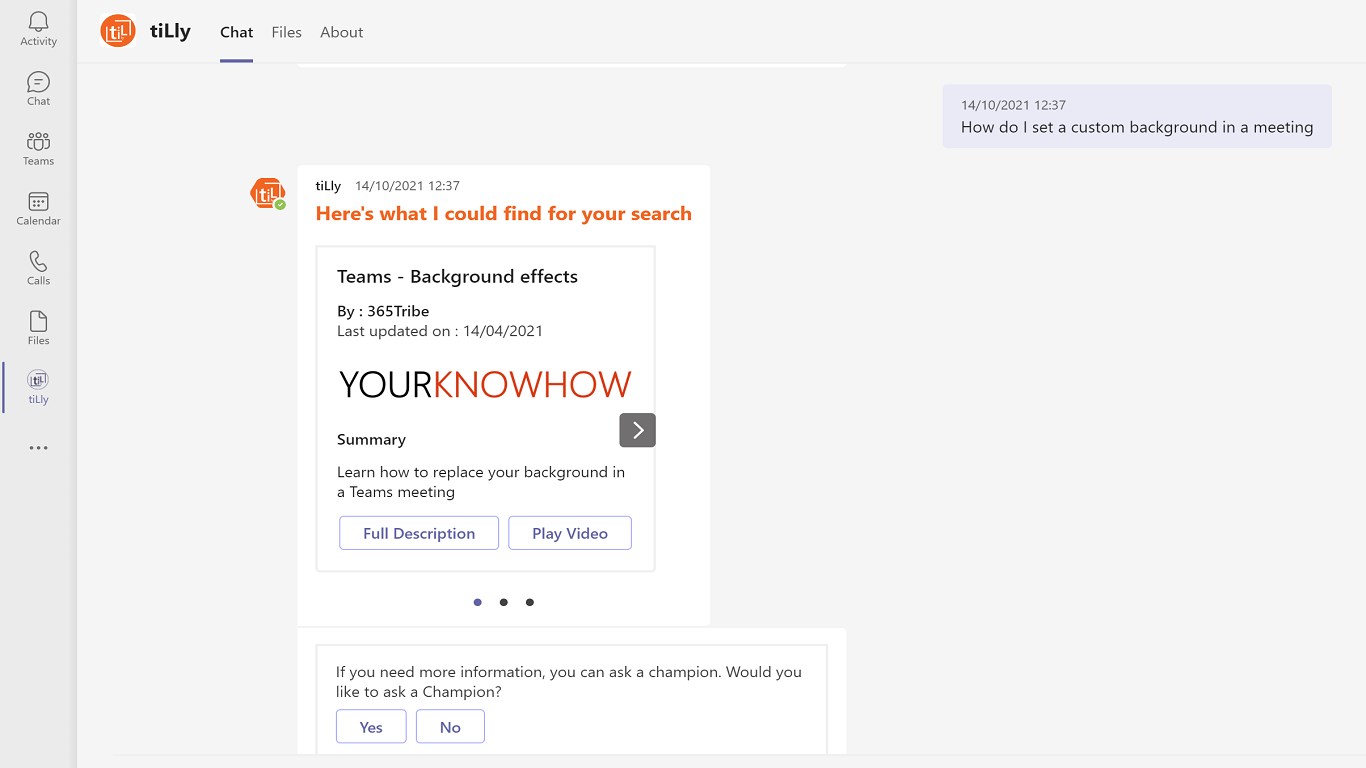Answer No to ask a Champion
Image resolution: width=1366 pixels, height=768 pixels.
point(450,727)
